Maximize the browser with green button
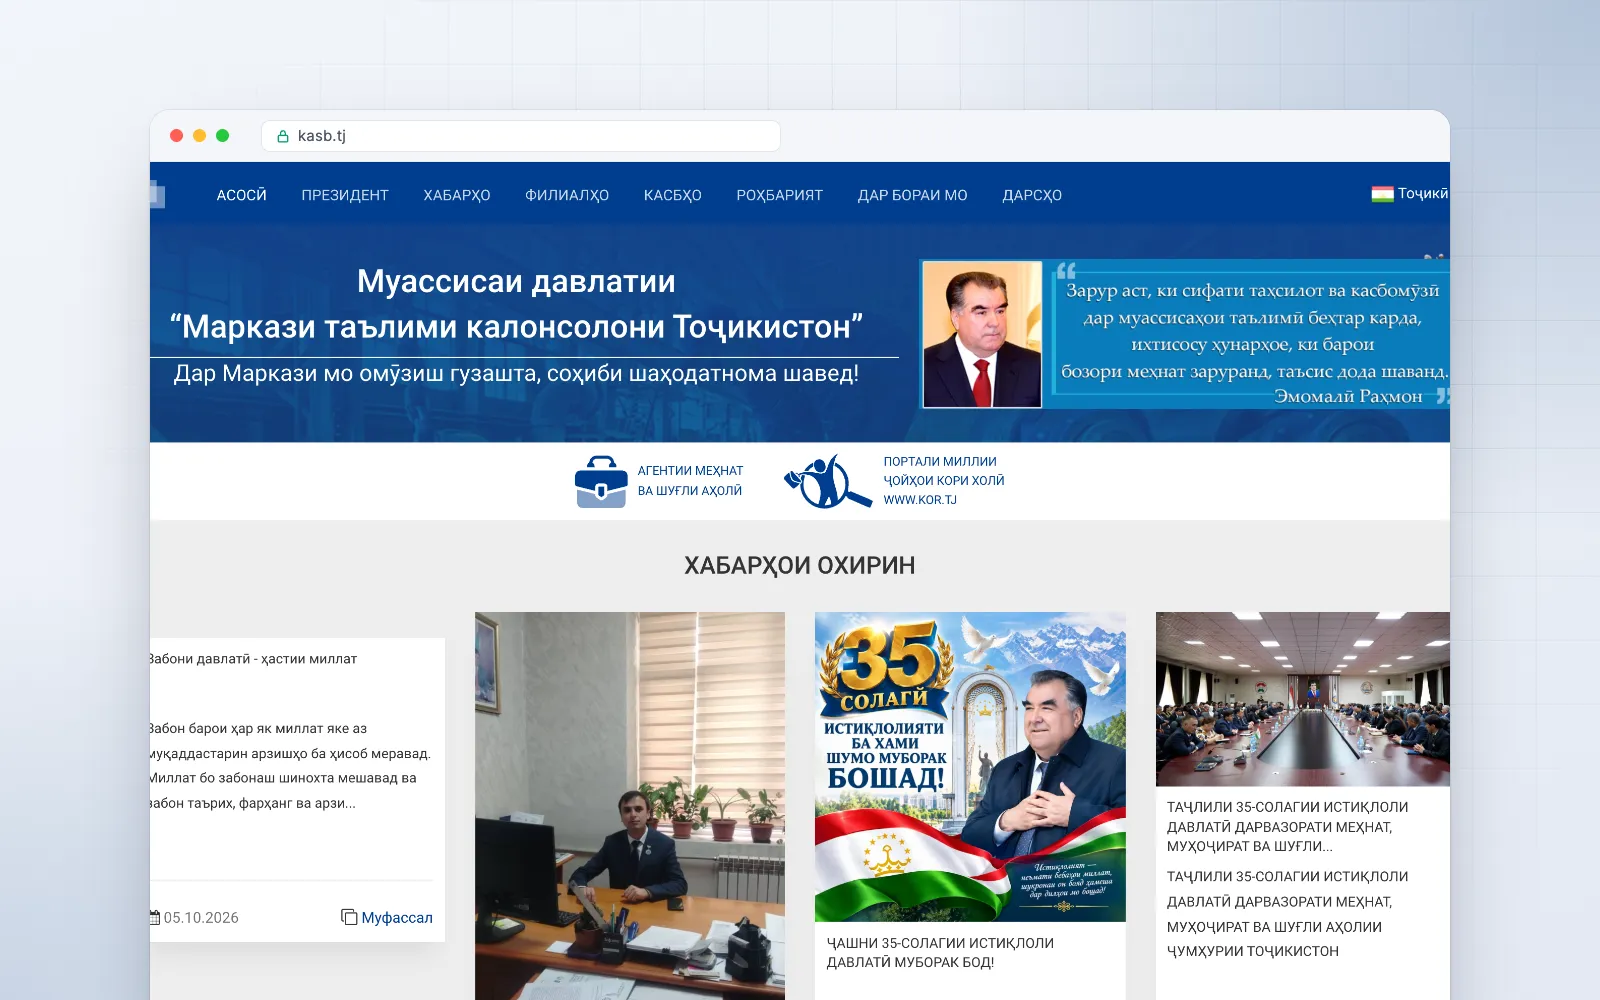This screenshot has width=1600, height=1000. [223, 136]
